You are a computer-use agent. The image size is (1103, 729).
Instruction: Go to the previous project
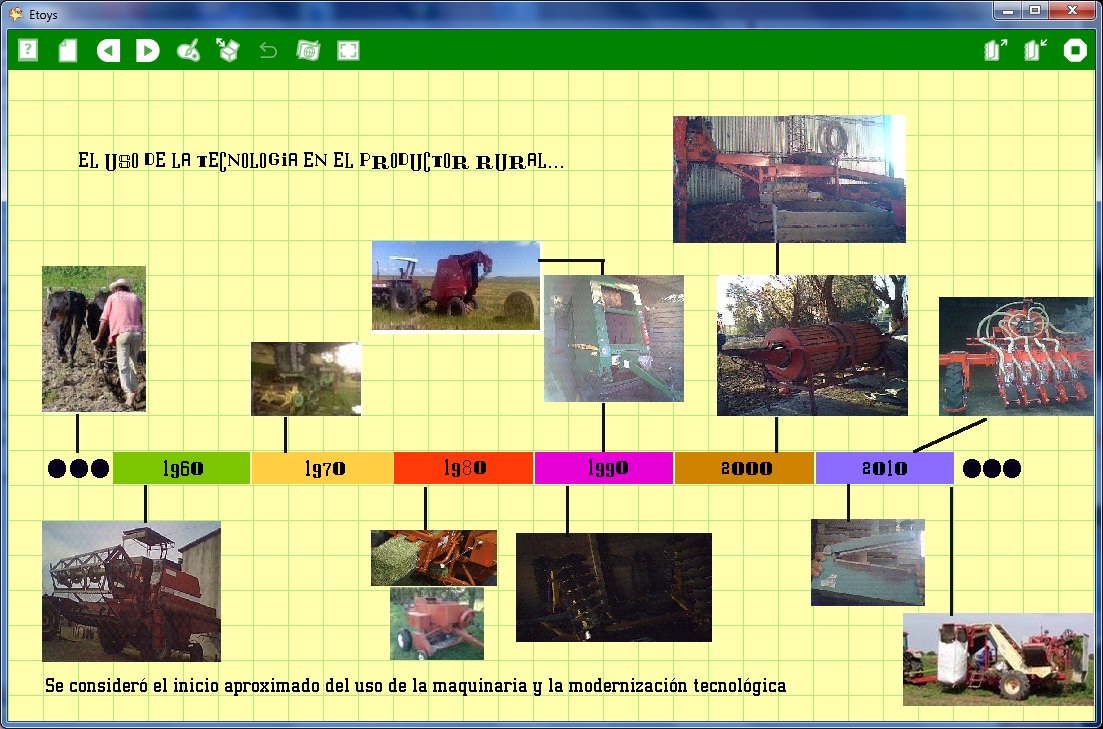tap(108, 50)
